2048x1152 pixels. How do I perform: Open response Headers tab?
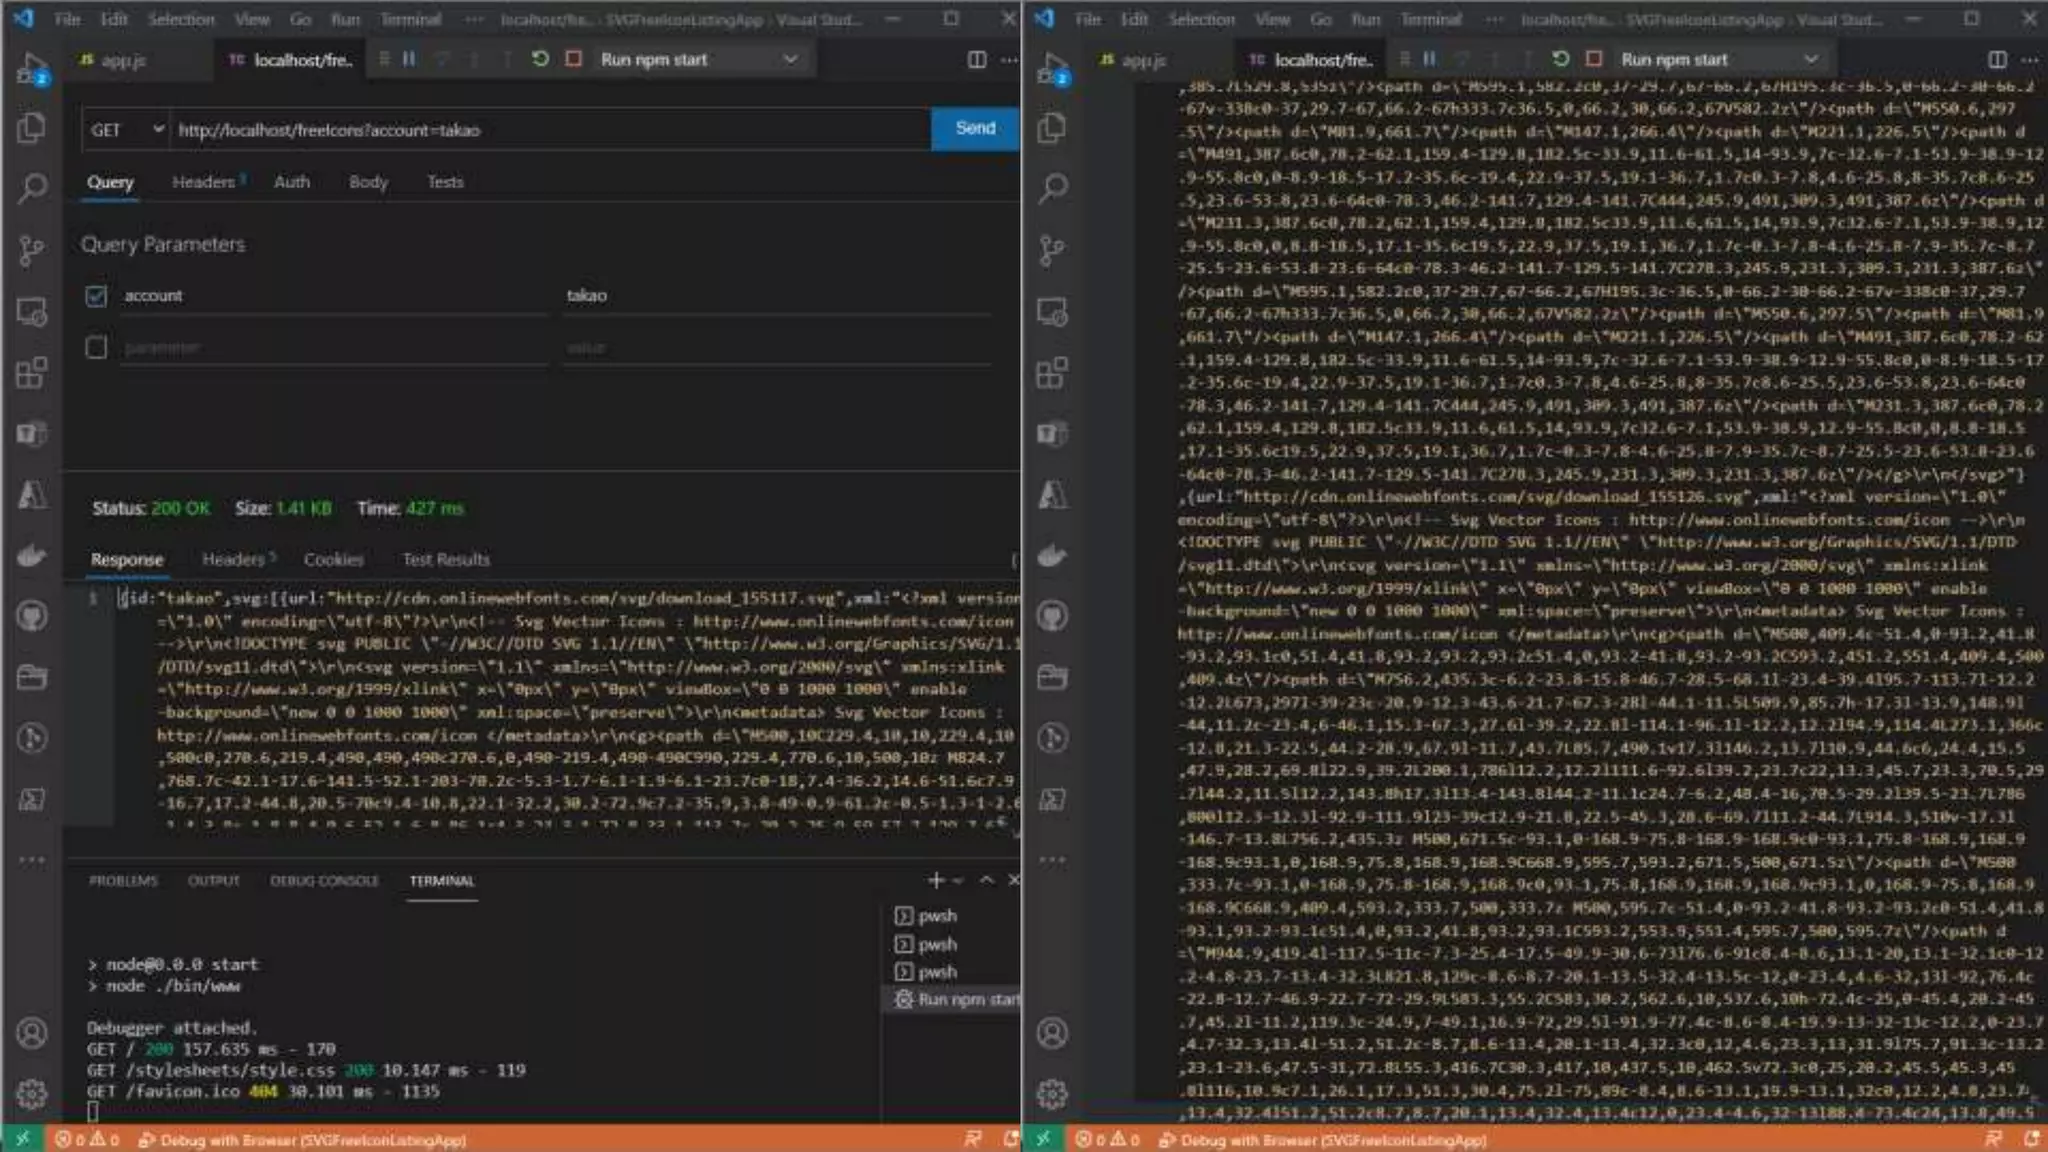234,560
